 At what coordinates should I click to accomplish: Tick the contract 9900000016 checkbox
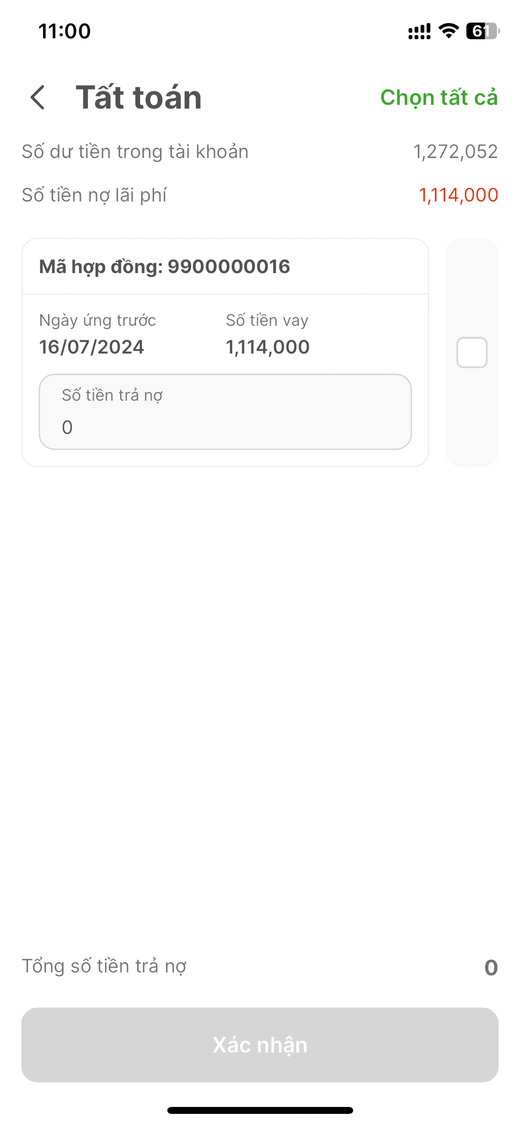(472, 352)
